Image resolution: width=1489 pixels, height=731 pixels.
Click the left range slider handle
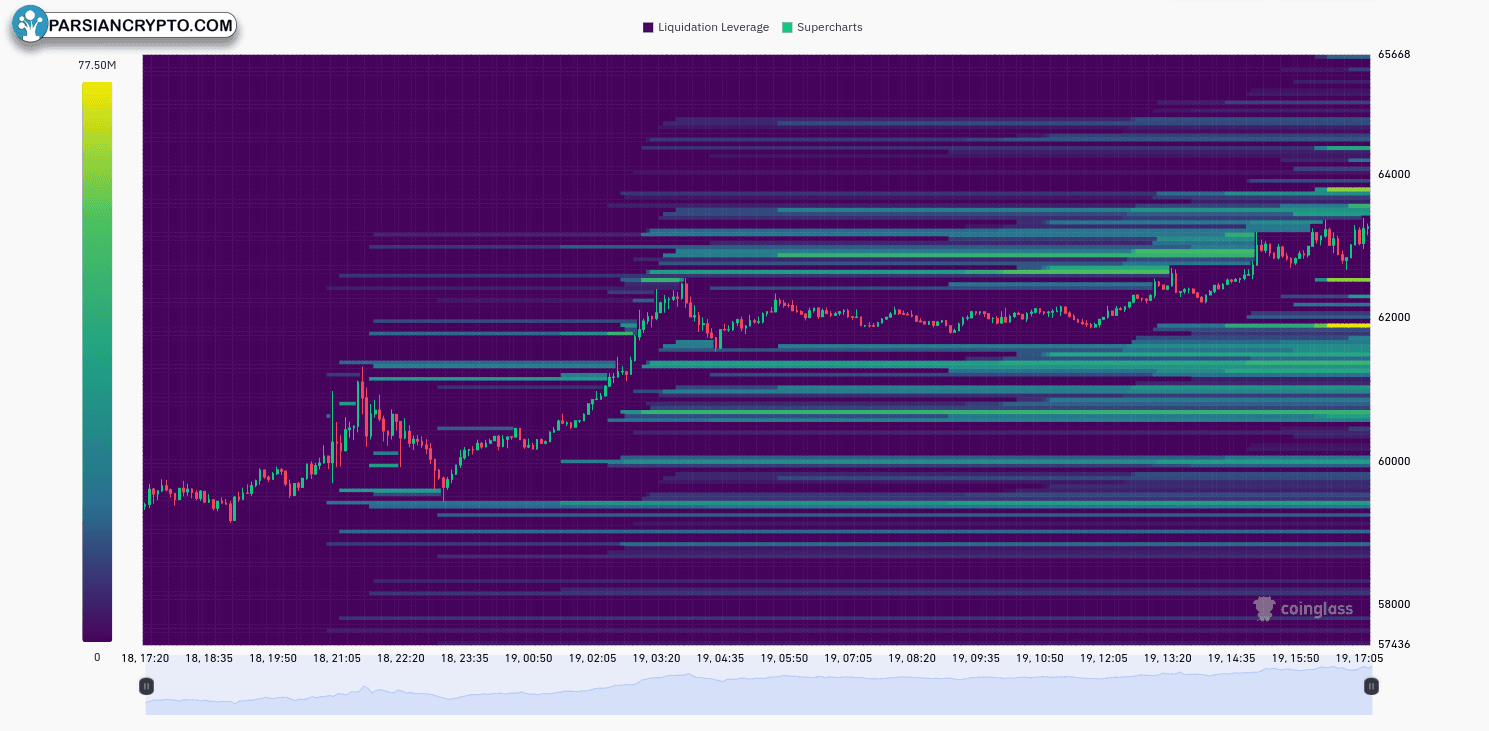(147, 686)
